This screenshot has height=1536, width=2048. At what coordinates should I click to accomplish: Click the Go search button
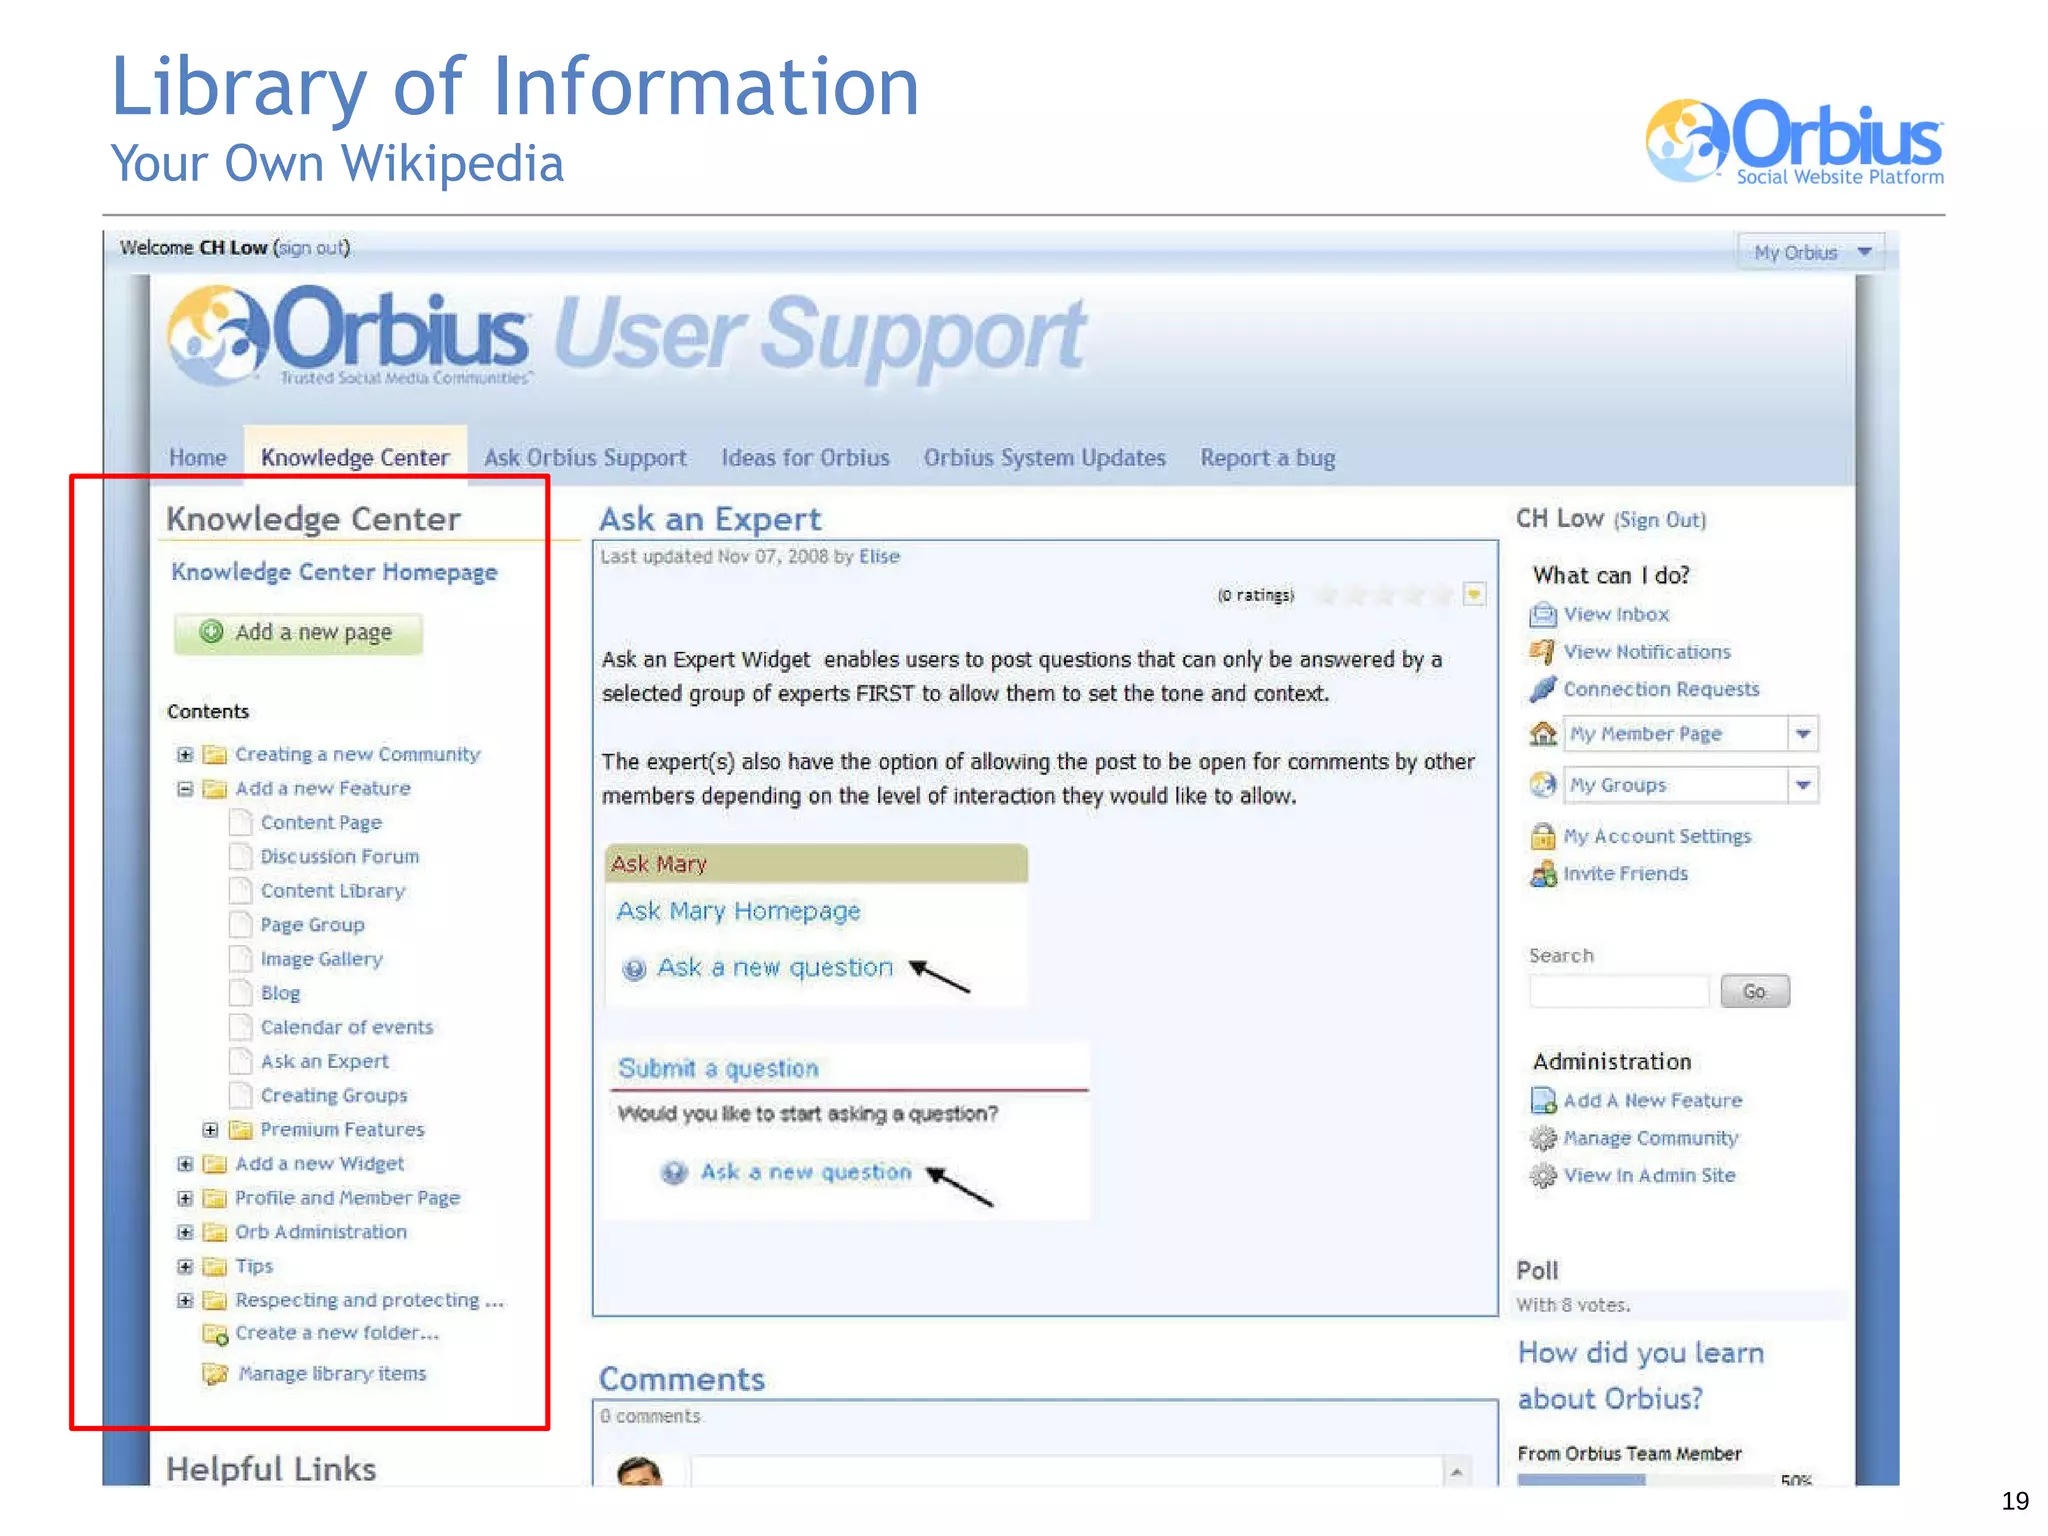[1754, 991]
